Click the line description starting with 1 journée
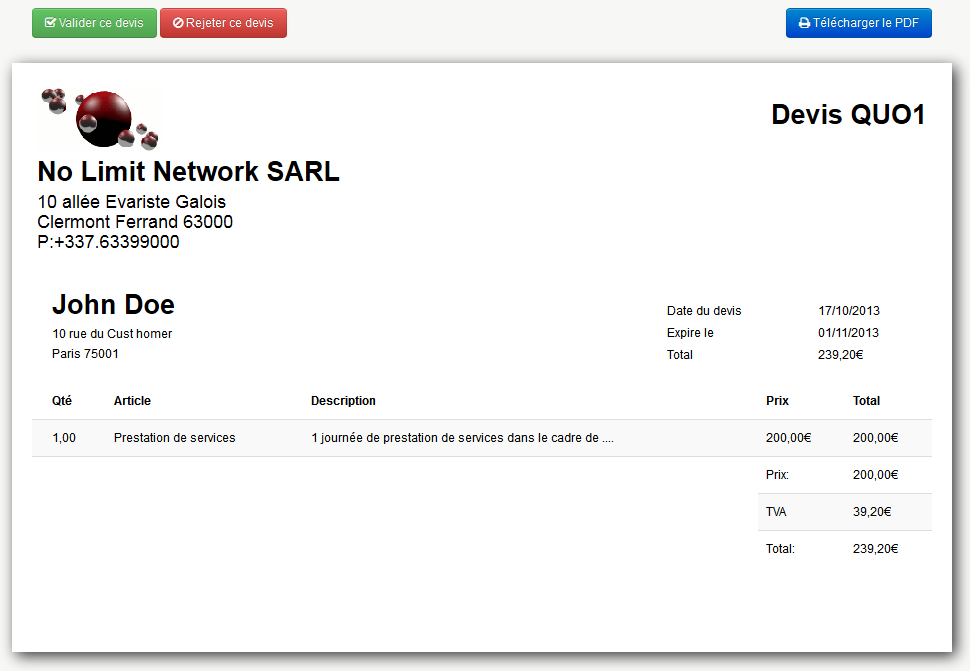Image resolution: width=970 pixels, height=671 pixels. coord(462,438)
